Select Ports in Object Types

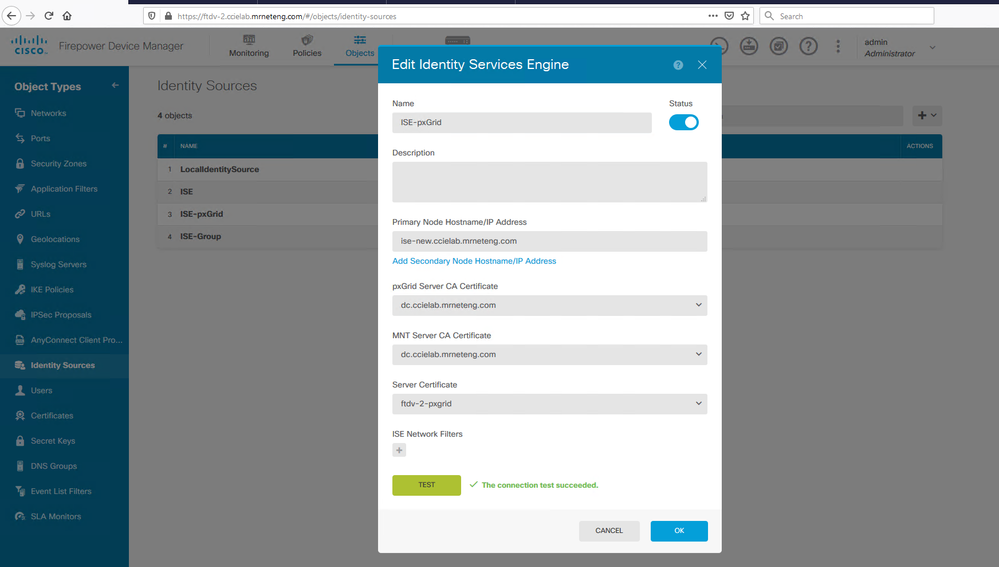[x=40, y=138]
